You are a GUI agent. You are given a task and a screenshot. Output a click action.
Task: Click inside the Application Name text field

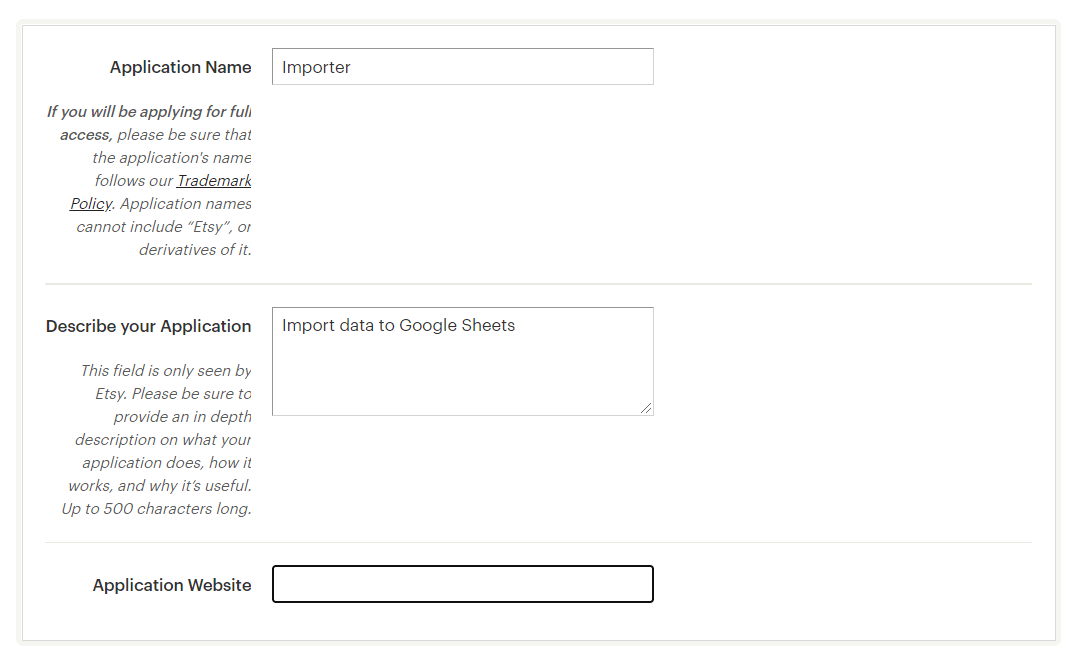click(x=462, y=66)
